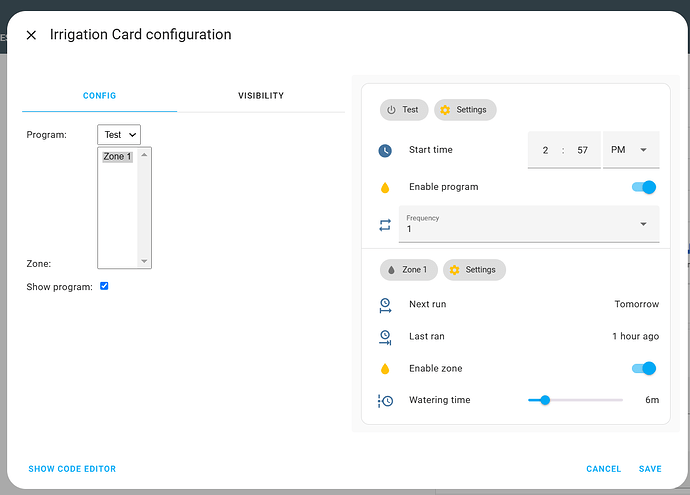Click the clock icon beside Start time
This screenshot has width=690, height=495.
385,150
